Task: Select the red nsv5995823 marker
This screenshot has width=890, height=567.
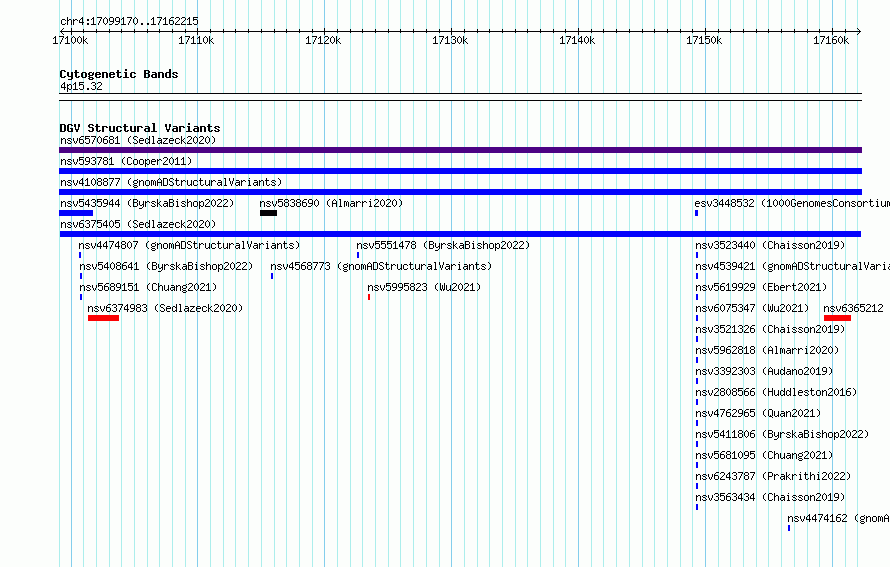Action: pos(369,297)
